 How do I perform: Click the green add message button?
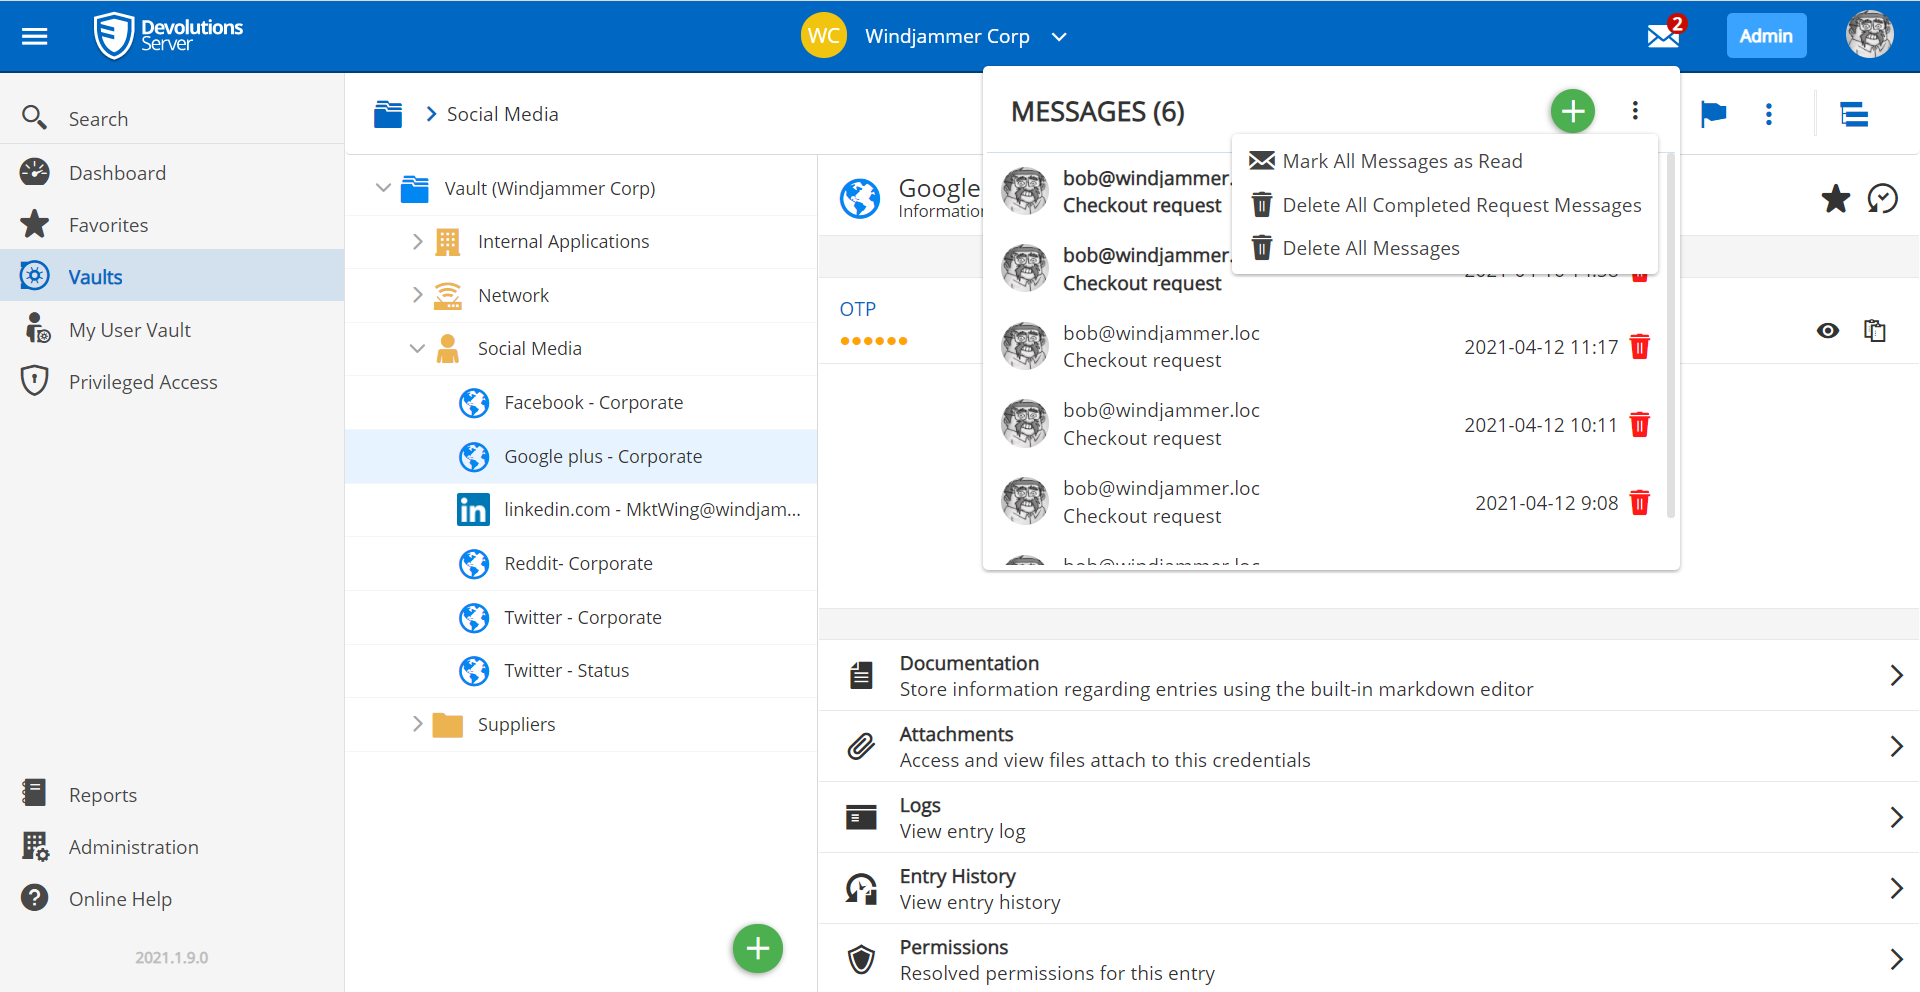coord(1572,111)
